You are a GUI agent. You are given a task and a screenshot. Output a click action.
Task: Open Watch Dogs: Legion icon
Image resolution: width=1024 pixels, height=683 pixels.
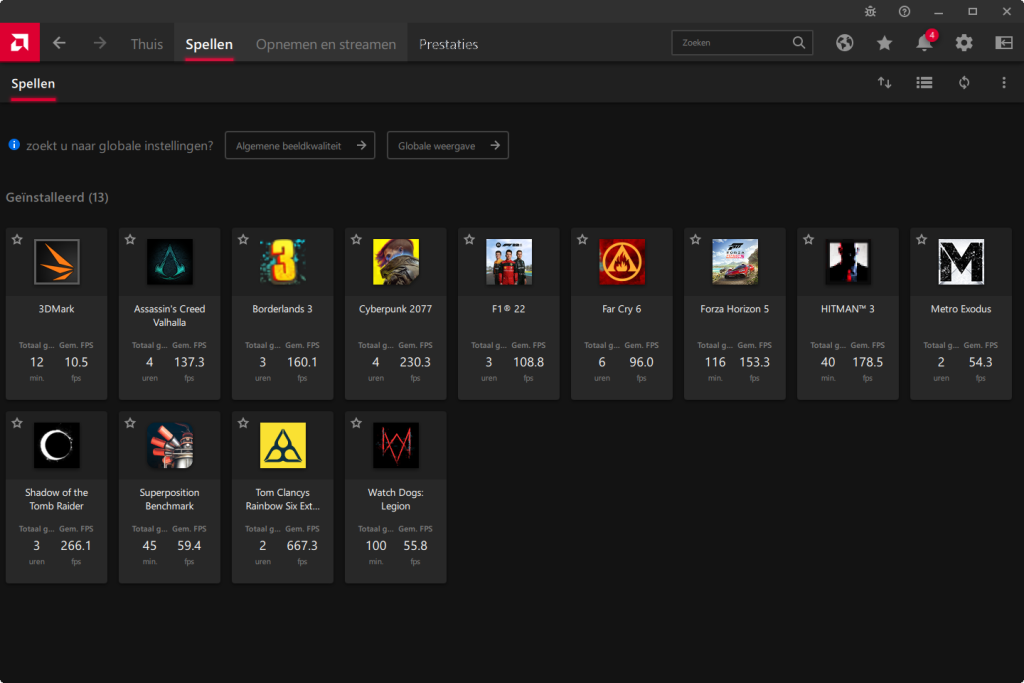tap(396, 445)
